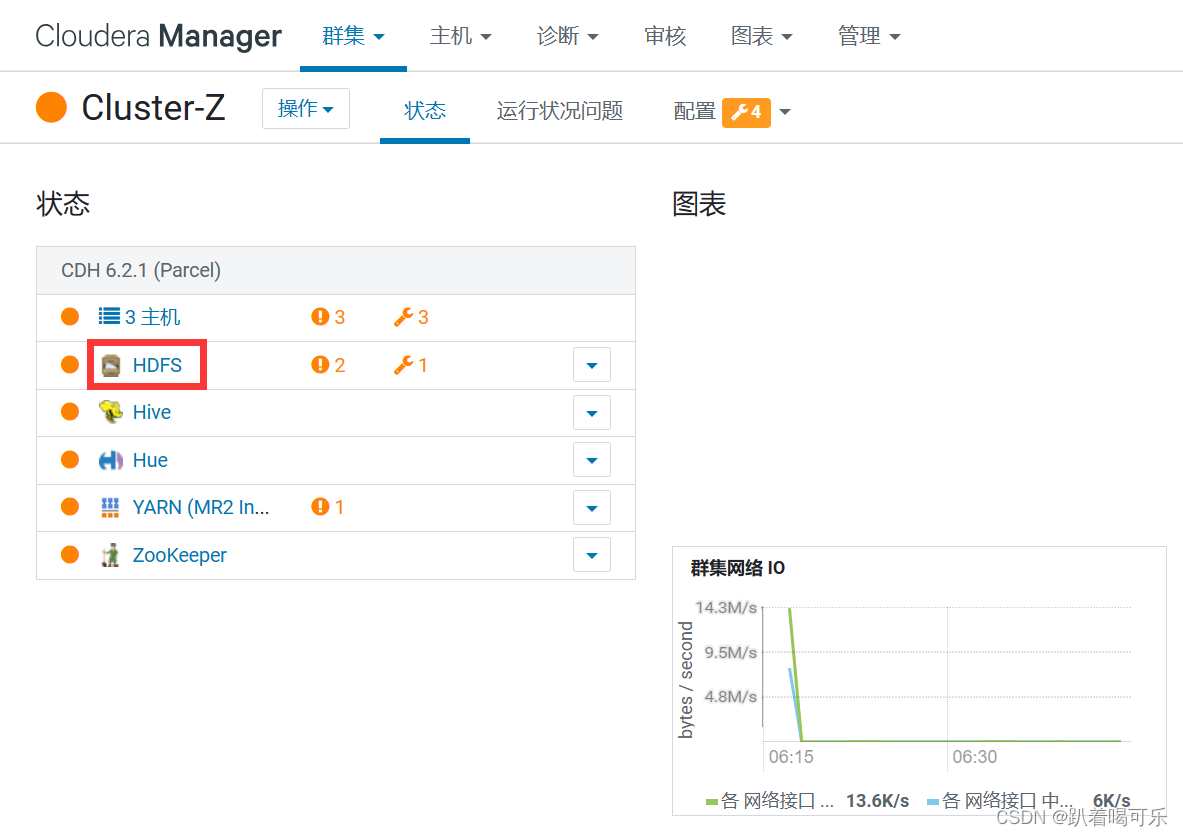The image size is (1183, 836).
Task: Open the 主机 menu
Action: click(x=460, y=35)
